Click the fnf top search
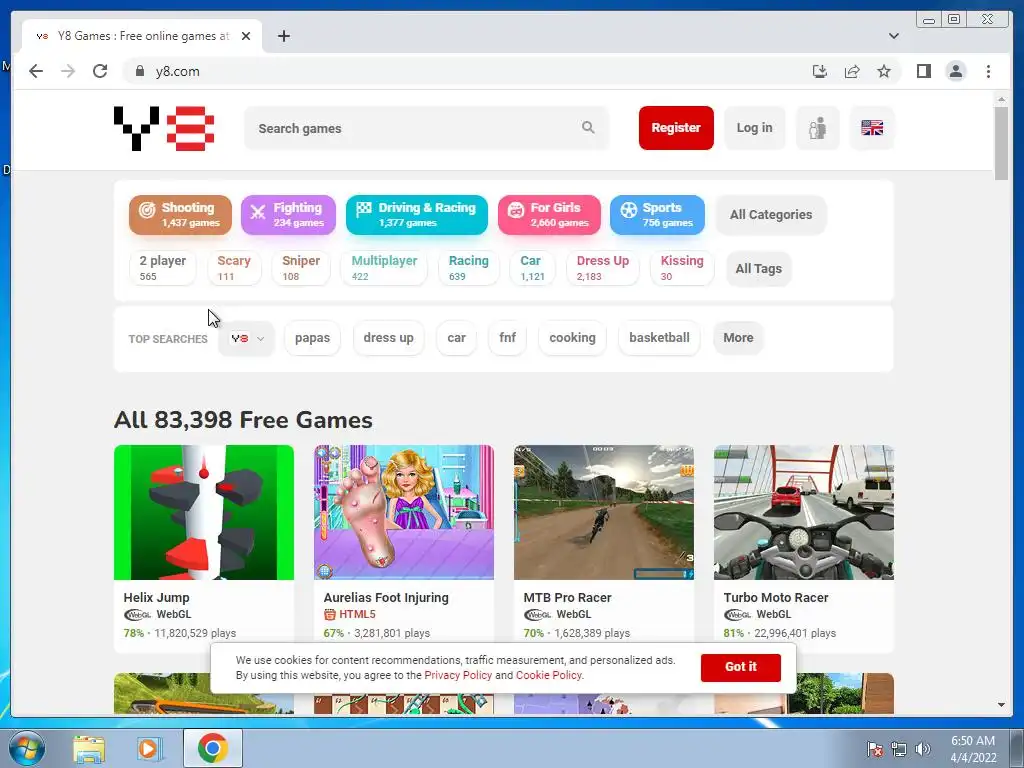This screenshot has height=768, width=1024. tap(507, 338)
